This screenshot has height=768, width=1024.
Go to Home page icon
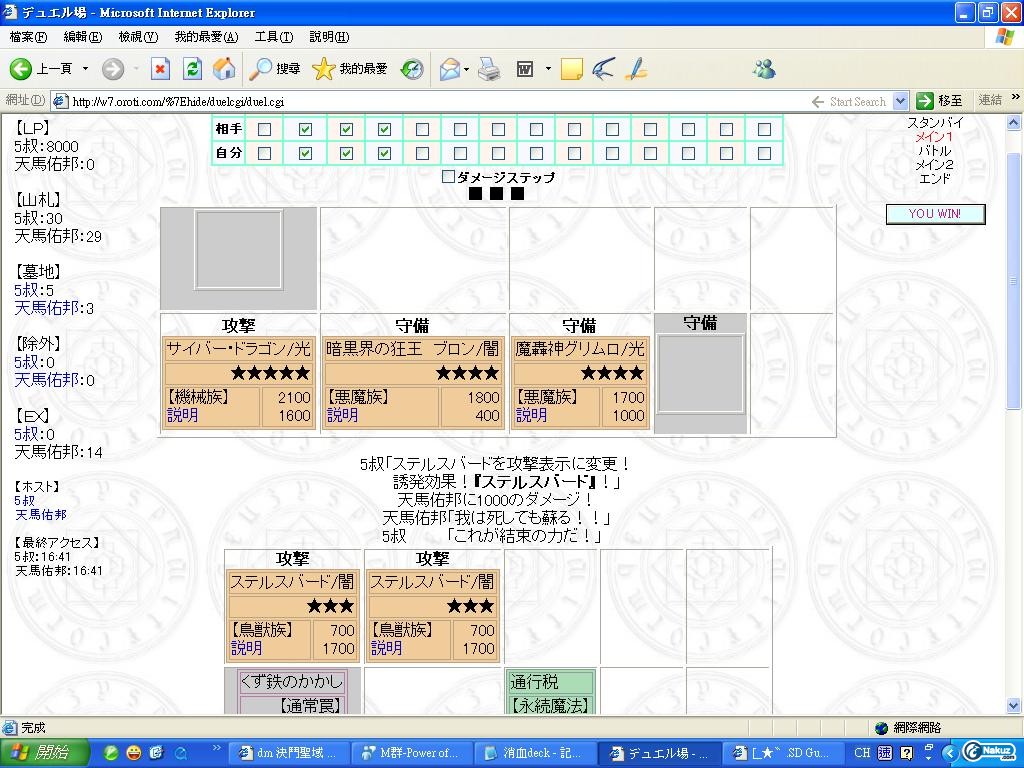224,69
